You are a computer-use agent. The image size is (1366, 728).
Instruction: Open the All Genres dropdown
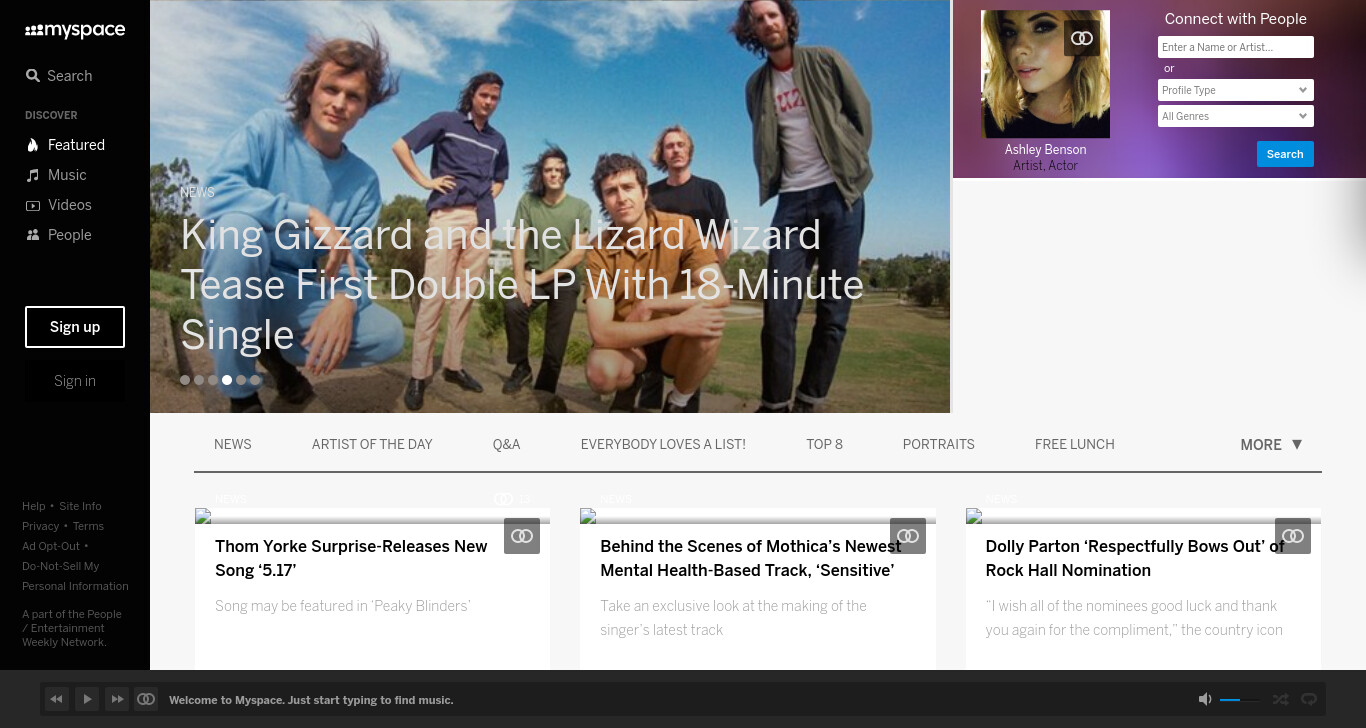tap(1235, 116)
